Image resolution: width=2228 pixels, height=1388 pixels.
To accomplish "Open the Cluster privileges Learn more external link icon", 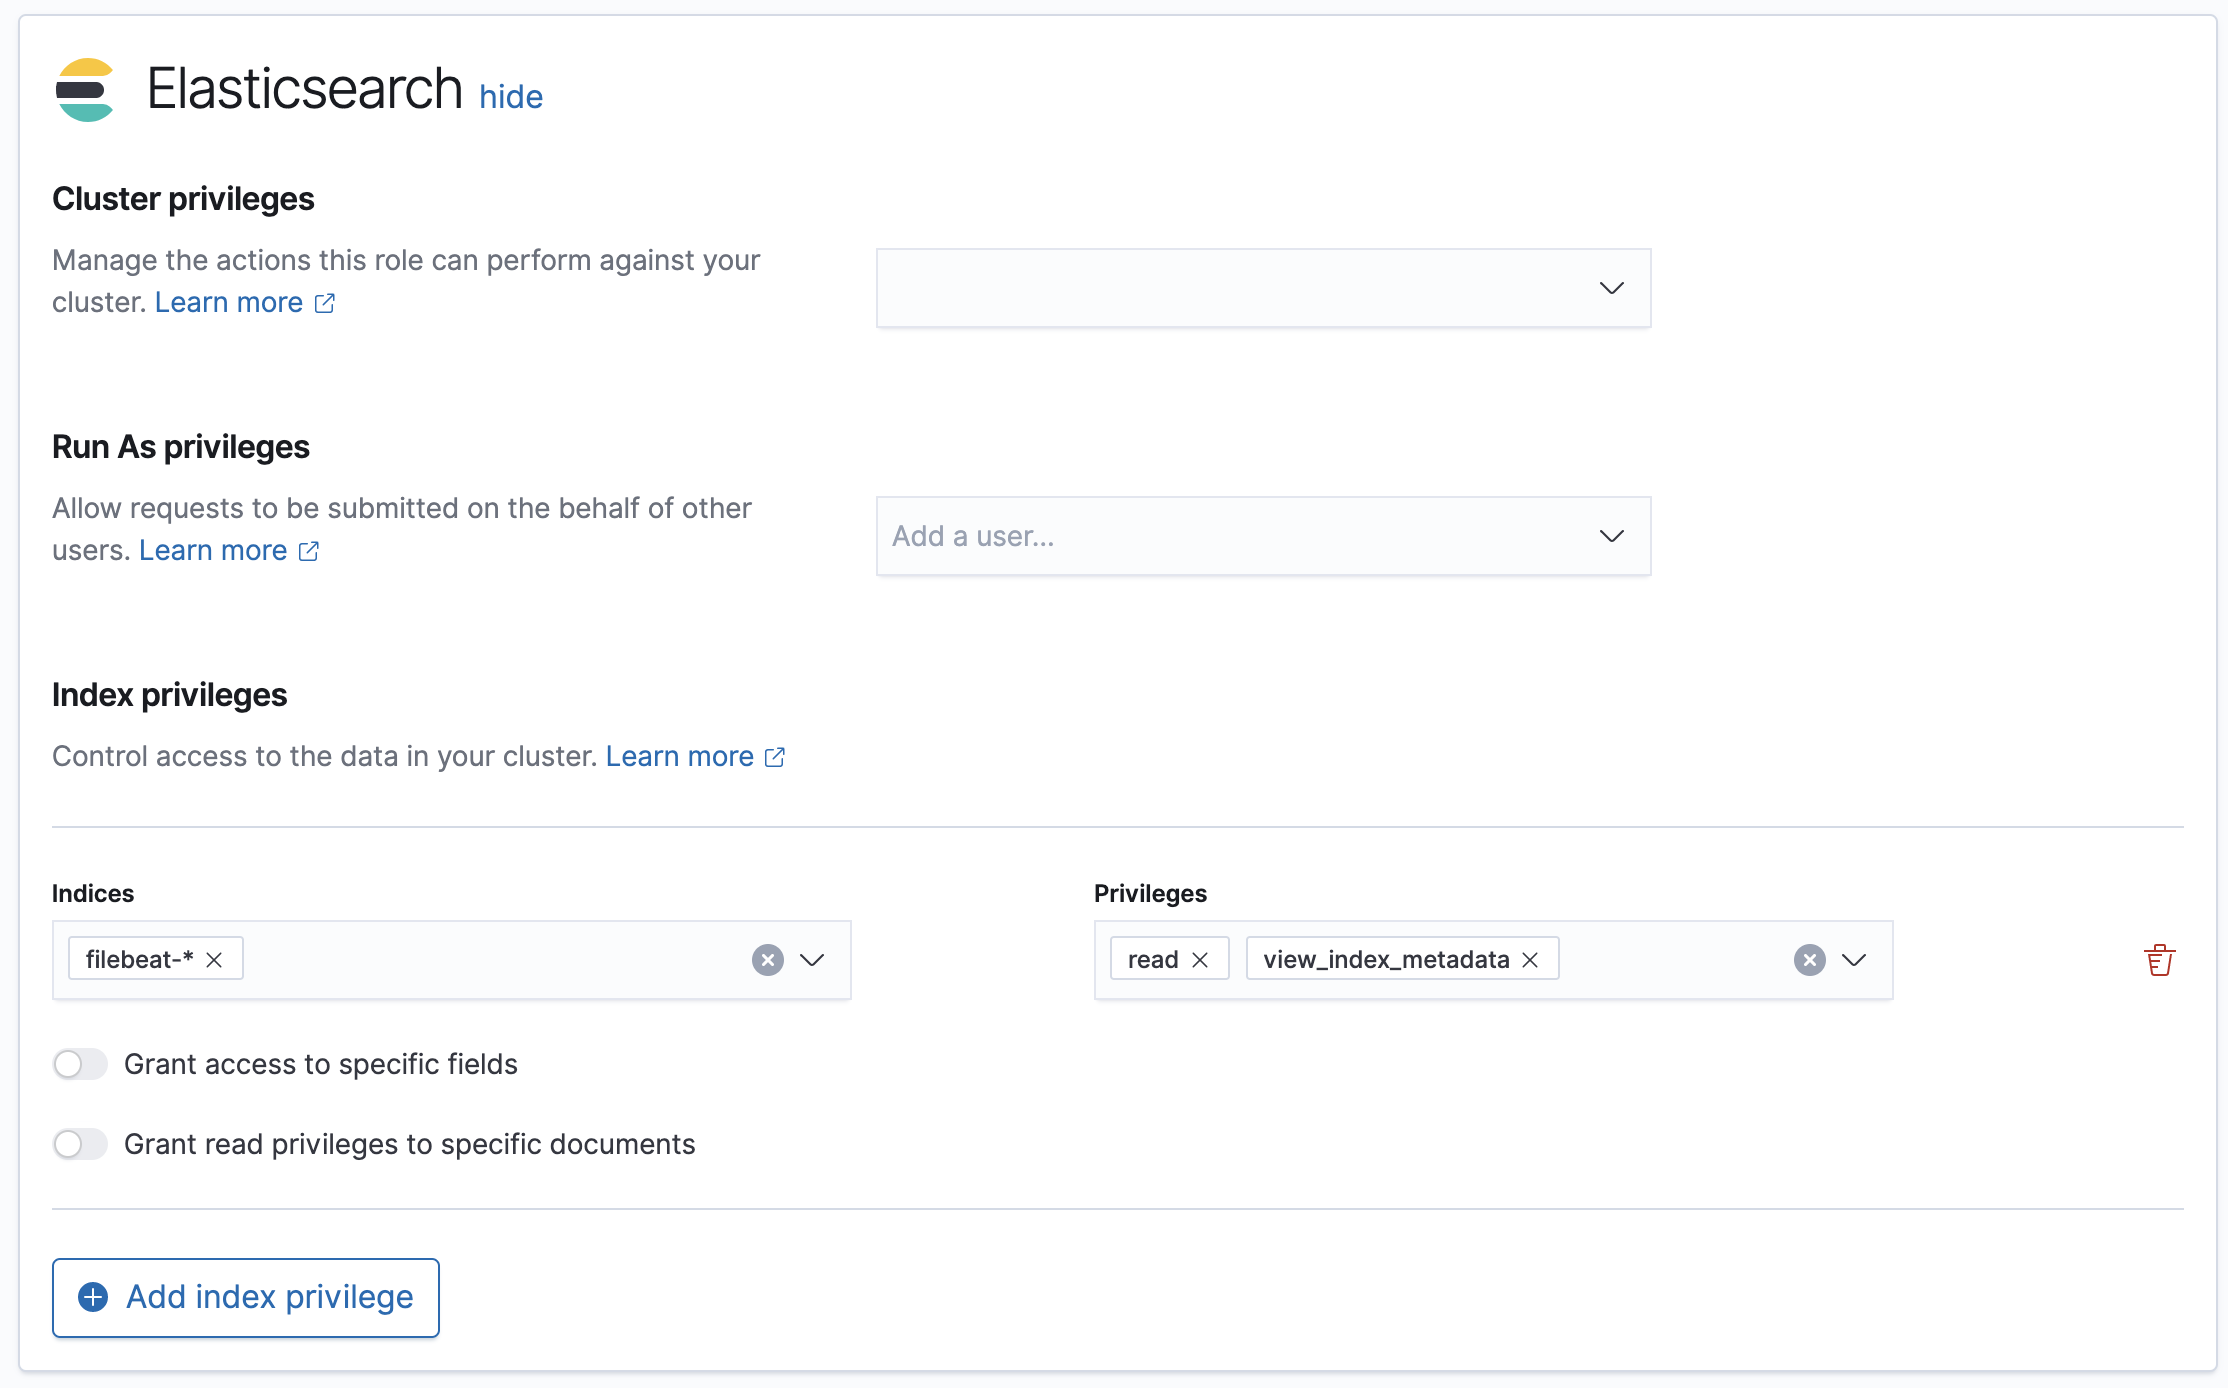I will tap(324, 303).
